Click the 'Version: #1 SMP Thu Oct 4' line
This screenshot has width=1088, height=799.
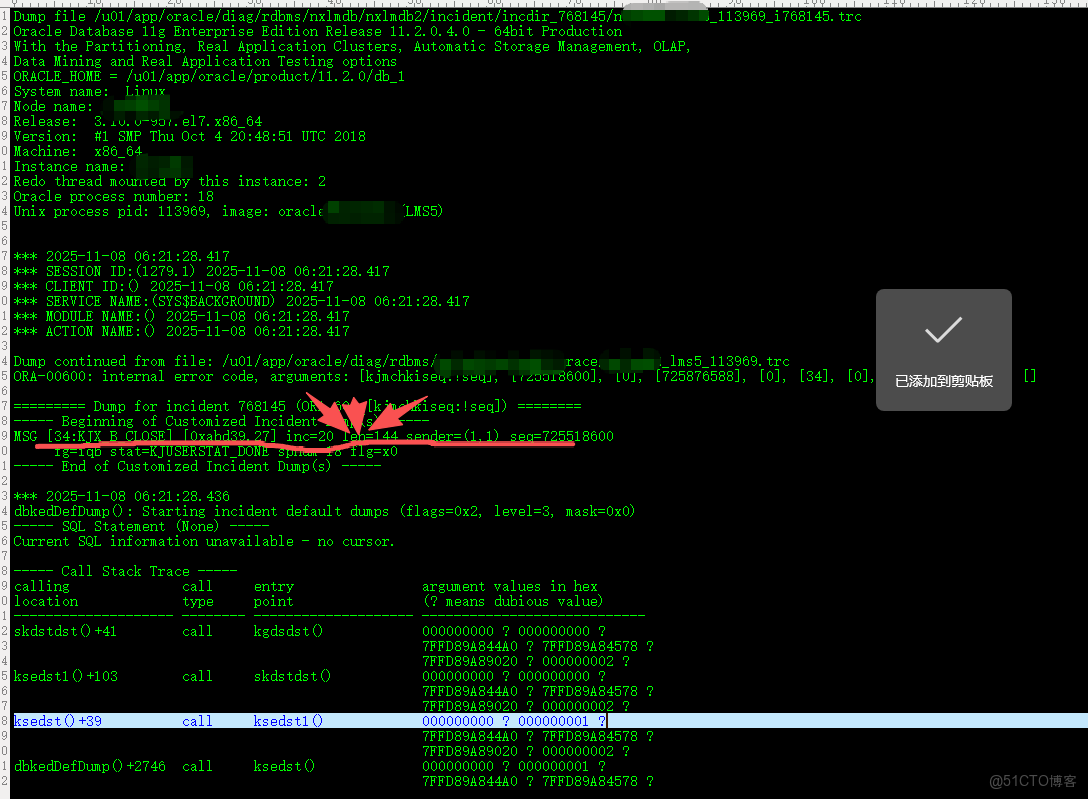pos(189,137)
